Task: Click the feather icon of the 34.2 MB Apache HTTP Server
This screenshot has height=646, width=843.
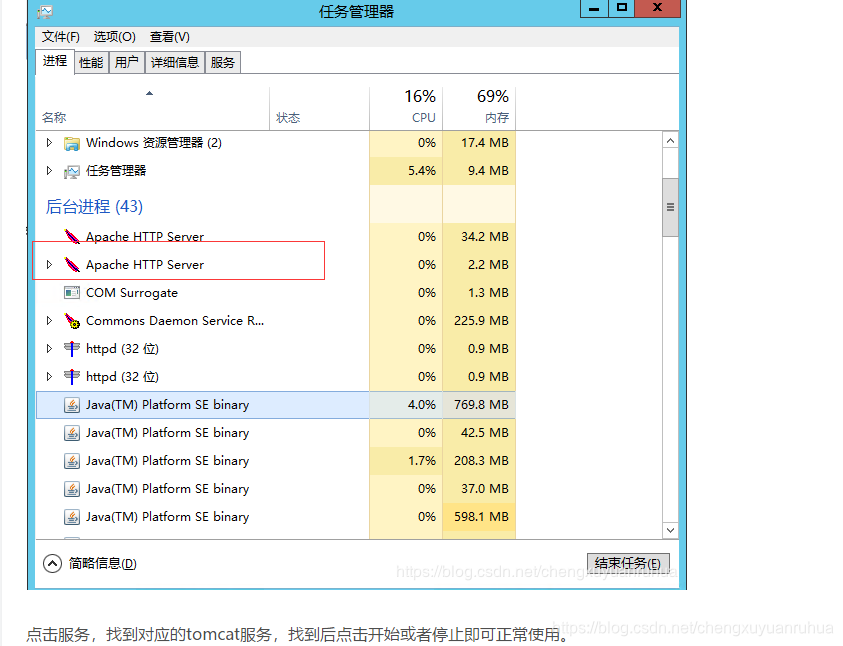Action: click(72, 236)
